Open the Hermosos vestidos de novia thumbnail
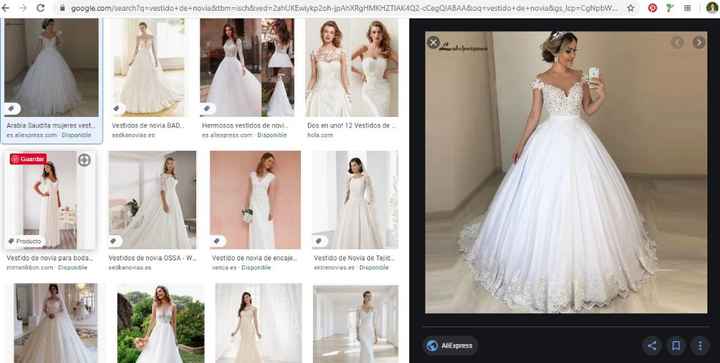The image size is (720, 363). pyautogui.click(x=247, y=67)
